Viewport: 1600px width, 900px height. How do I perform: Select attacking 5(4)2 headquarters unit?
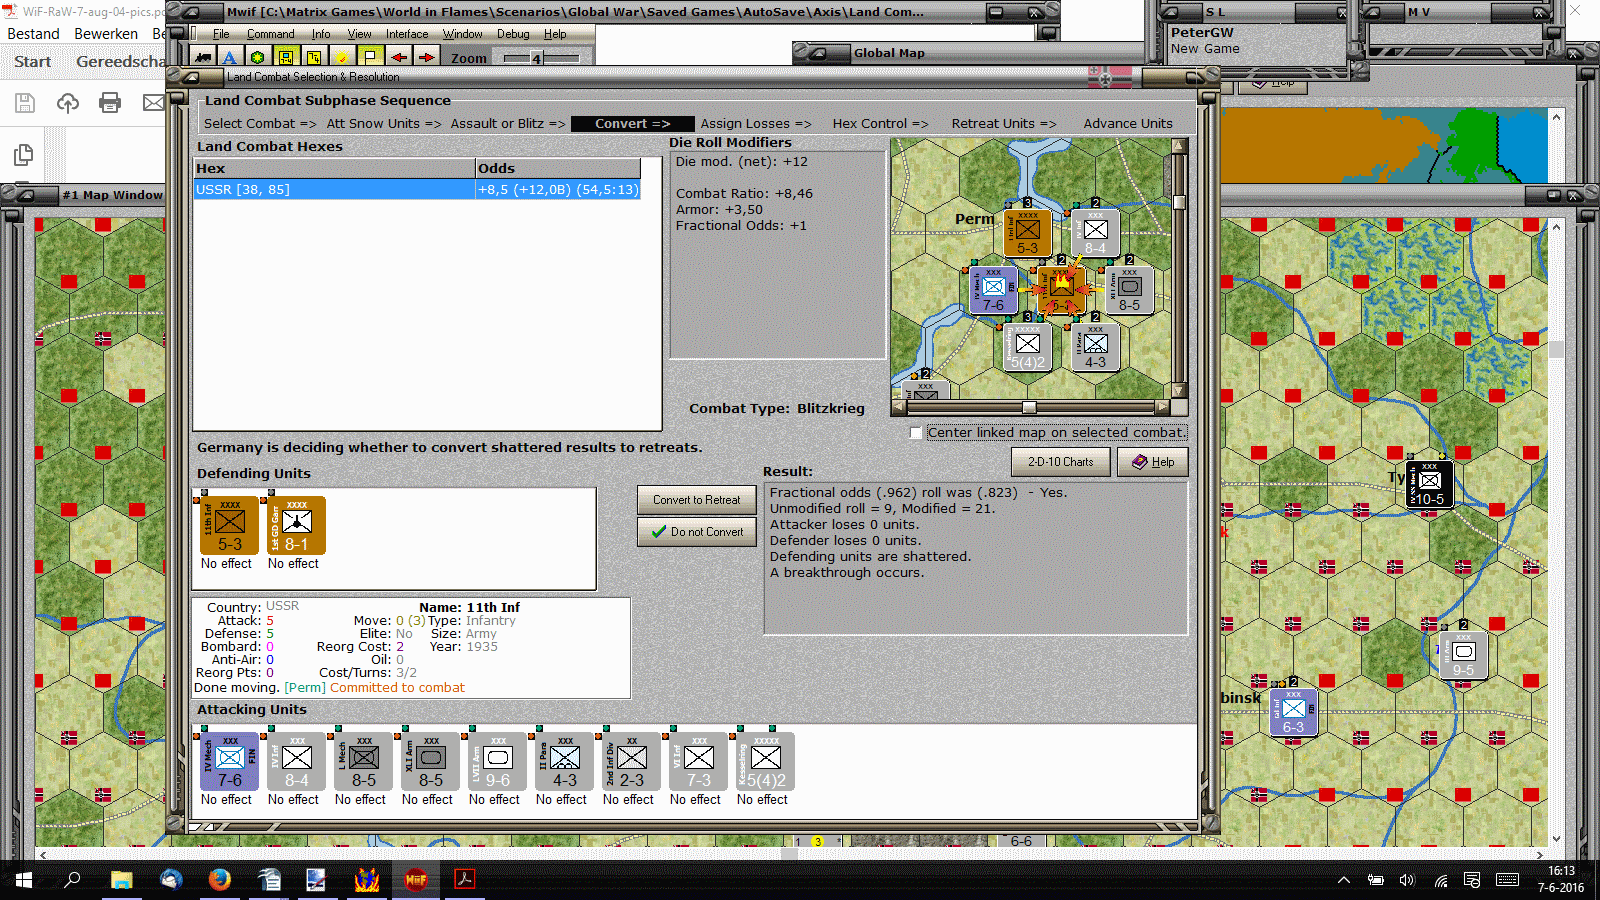tap(766, 761)
